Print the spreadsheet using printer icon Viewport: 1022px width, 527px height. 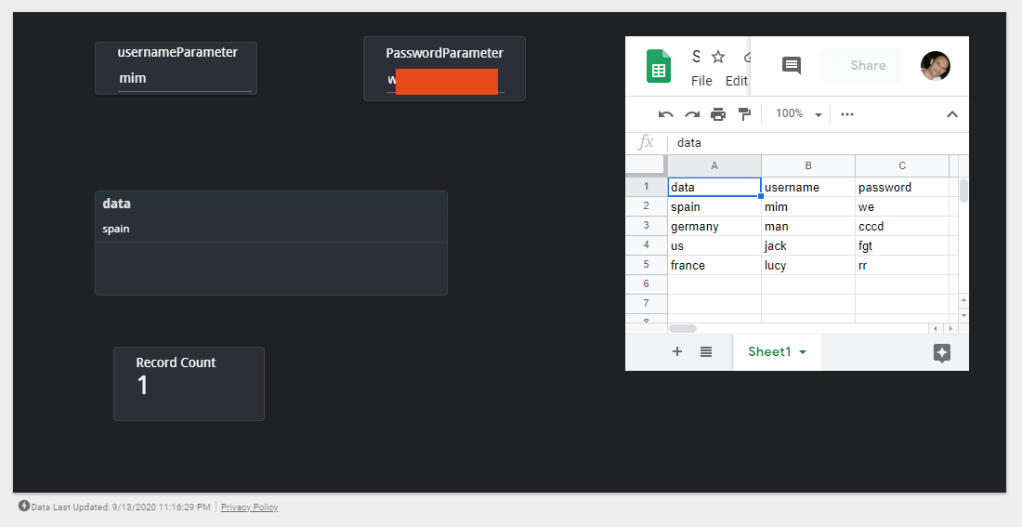pyautogui.click(x=718, y=114)
